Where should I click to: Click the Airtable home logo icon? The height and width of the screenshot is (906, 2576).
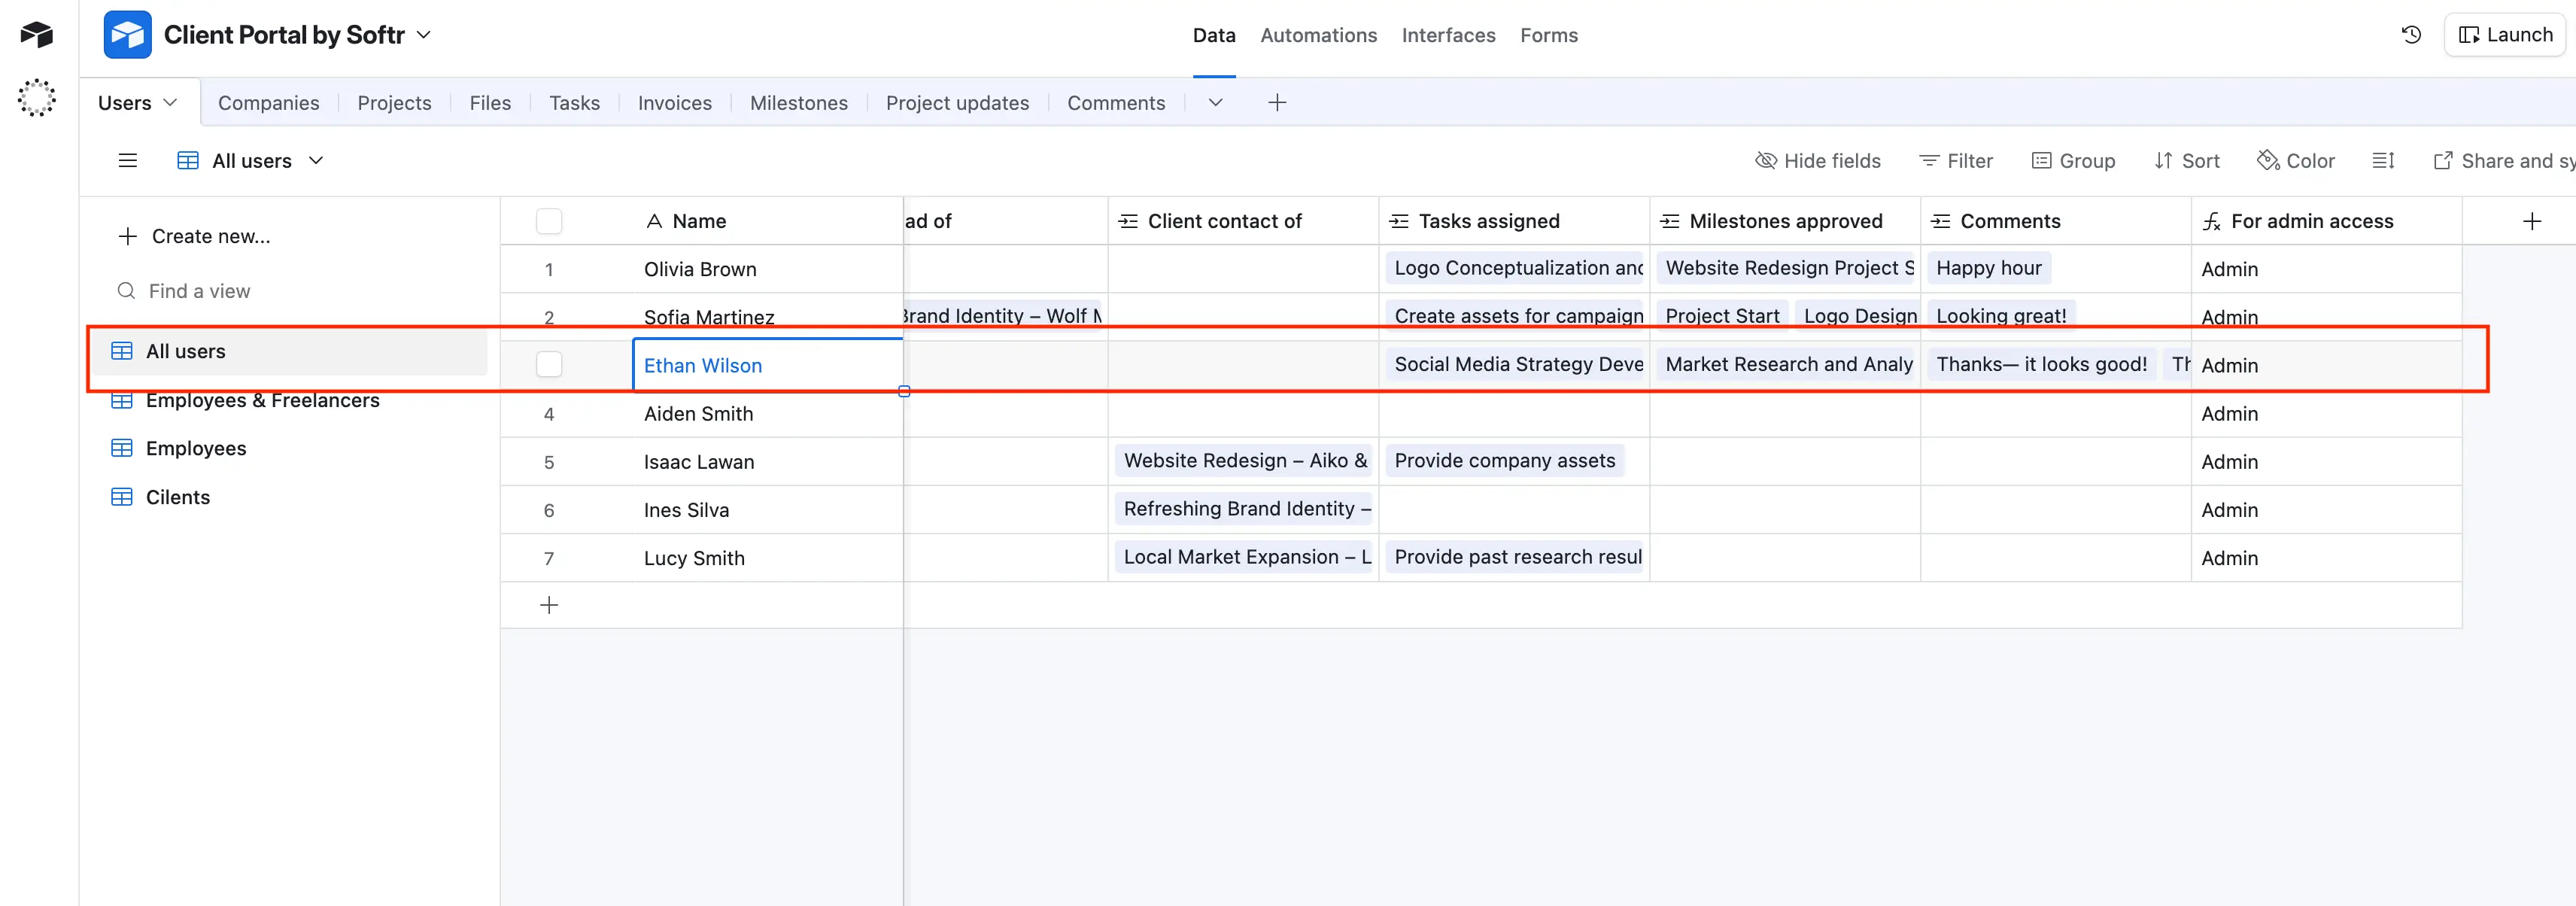[37, 35]
